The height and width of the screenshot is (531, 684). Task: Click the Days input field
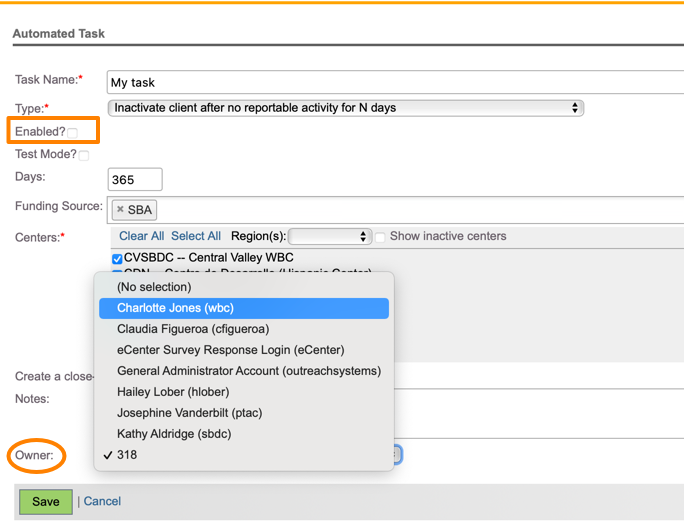coord(135,180)
